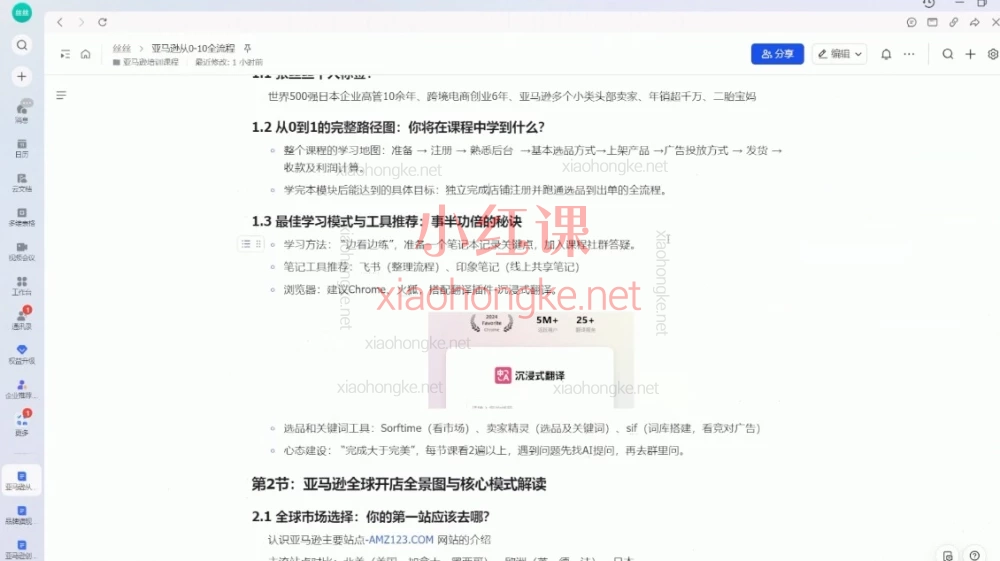Go to the docs home icon
The width and height of the screenshot is (1000, 561).
pyautogui.click(x=85, y=54)
